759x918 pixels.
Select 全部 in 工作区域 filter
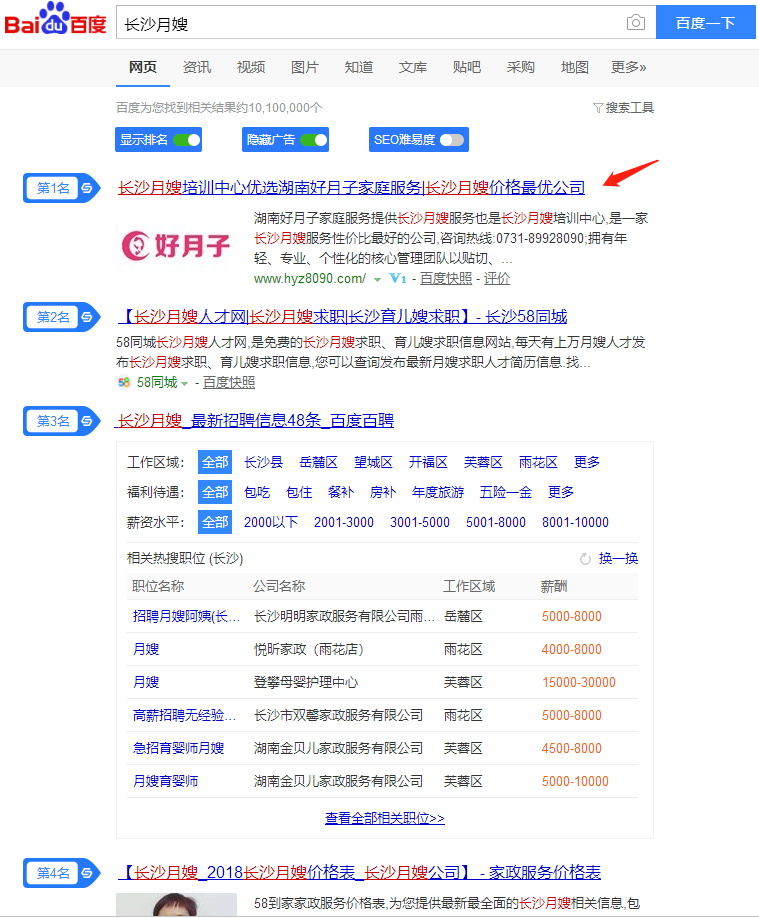pyautogui.click(x=215, y=463)
